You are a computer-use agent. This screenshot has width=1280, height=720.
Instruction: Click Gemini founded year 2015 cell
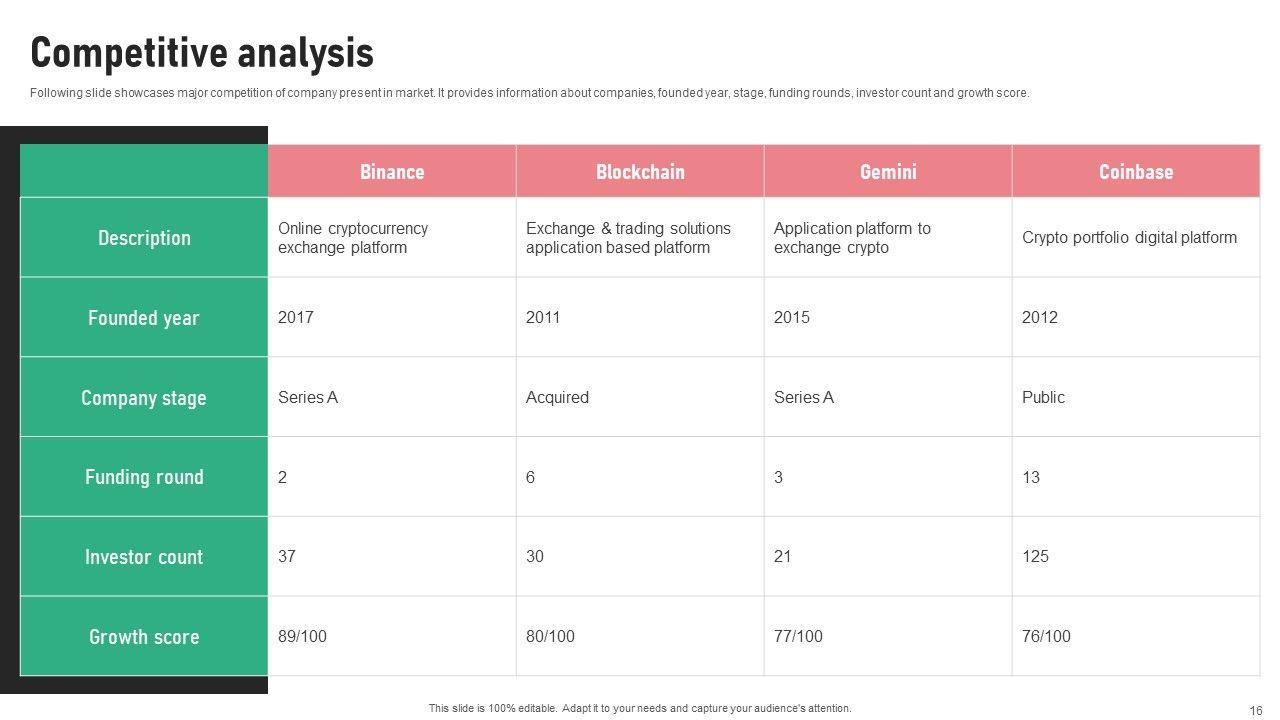(792, 317)
